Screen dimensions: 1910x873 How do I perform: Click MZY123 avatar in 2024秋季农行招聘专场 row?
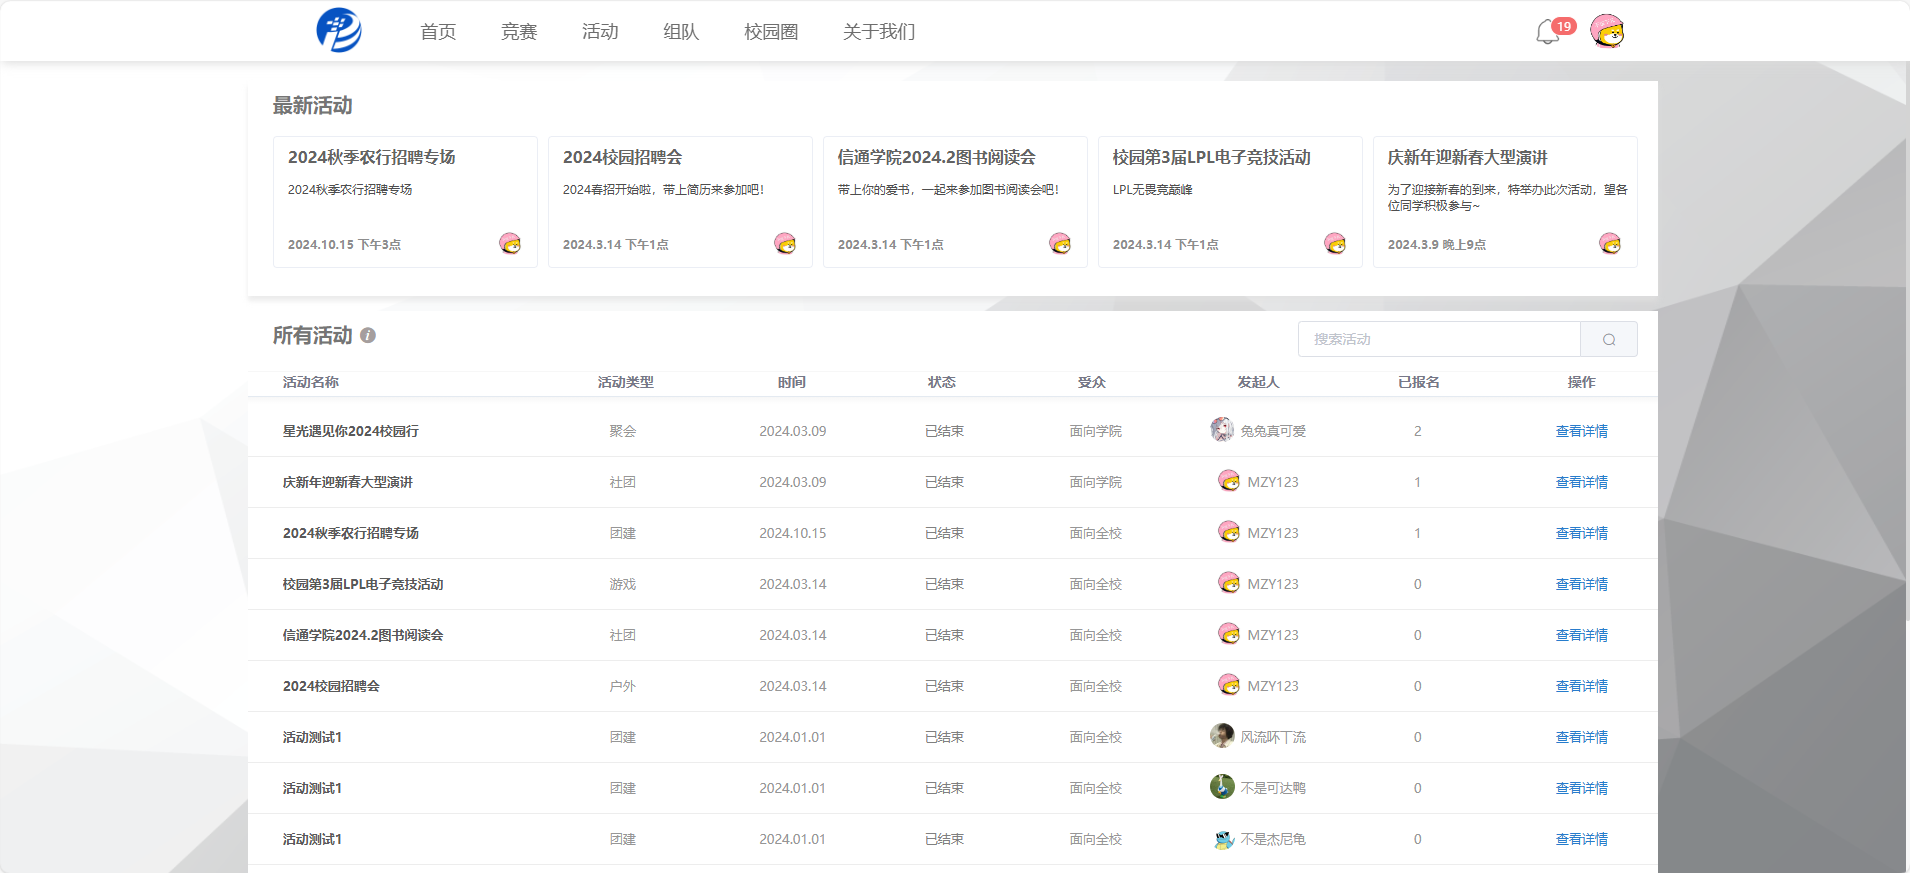point(1229,532)
